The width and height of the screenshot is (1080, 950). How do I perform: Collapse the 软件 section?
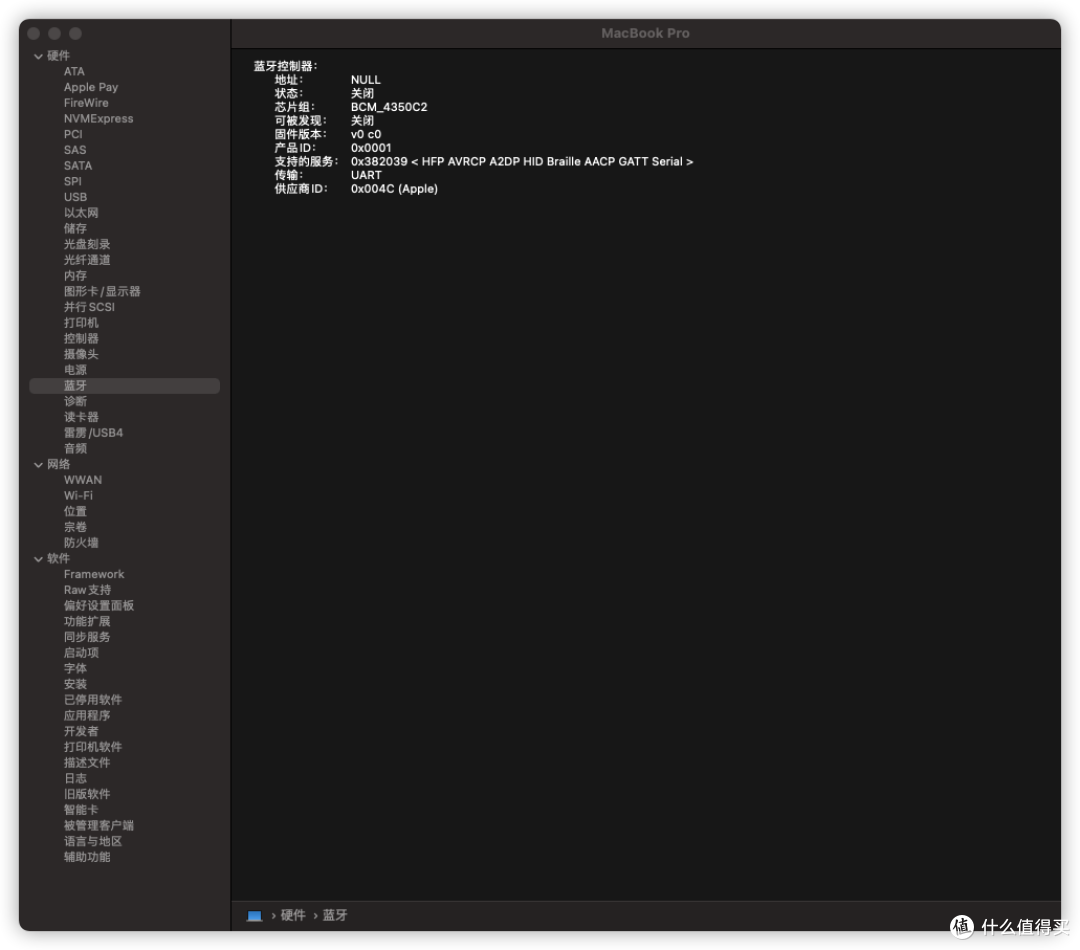tap(38, 558)
